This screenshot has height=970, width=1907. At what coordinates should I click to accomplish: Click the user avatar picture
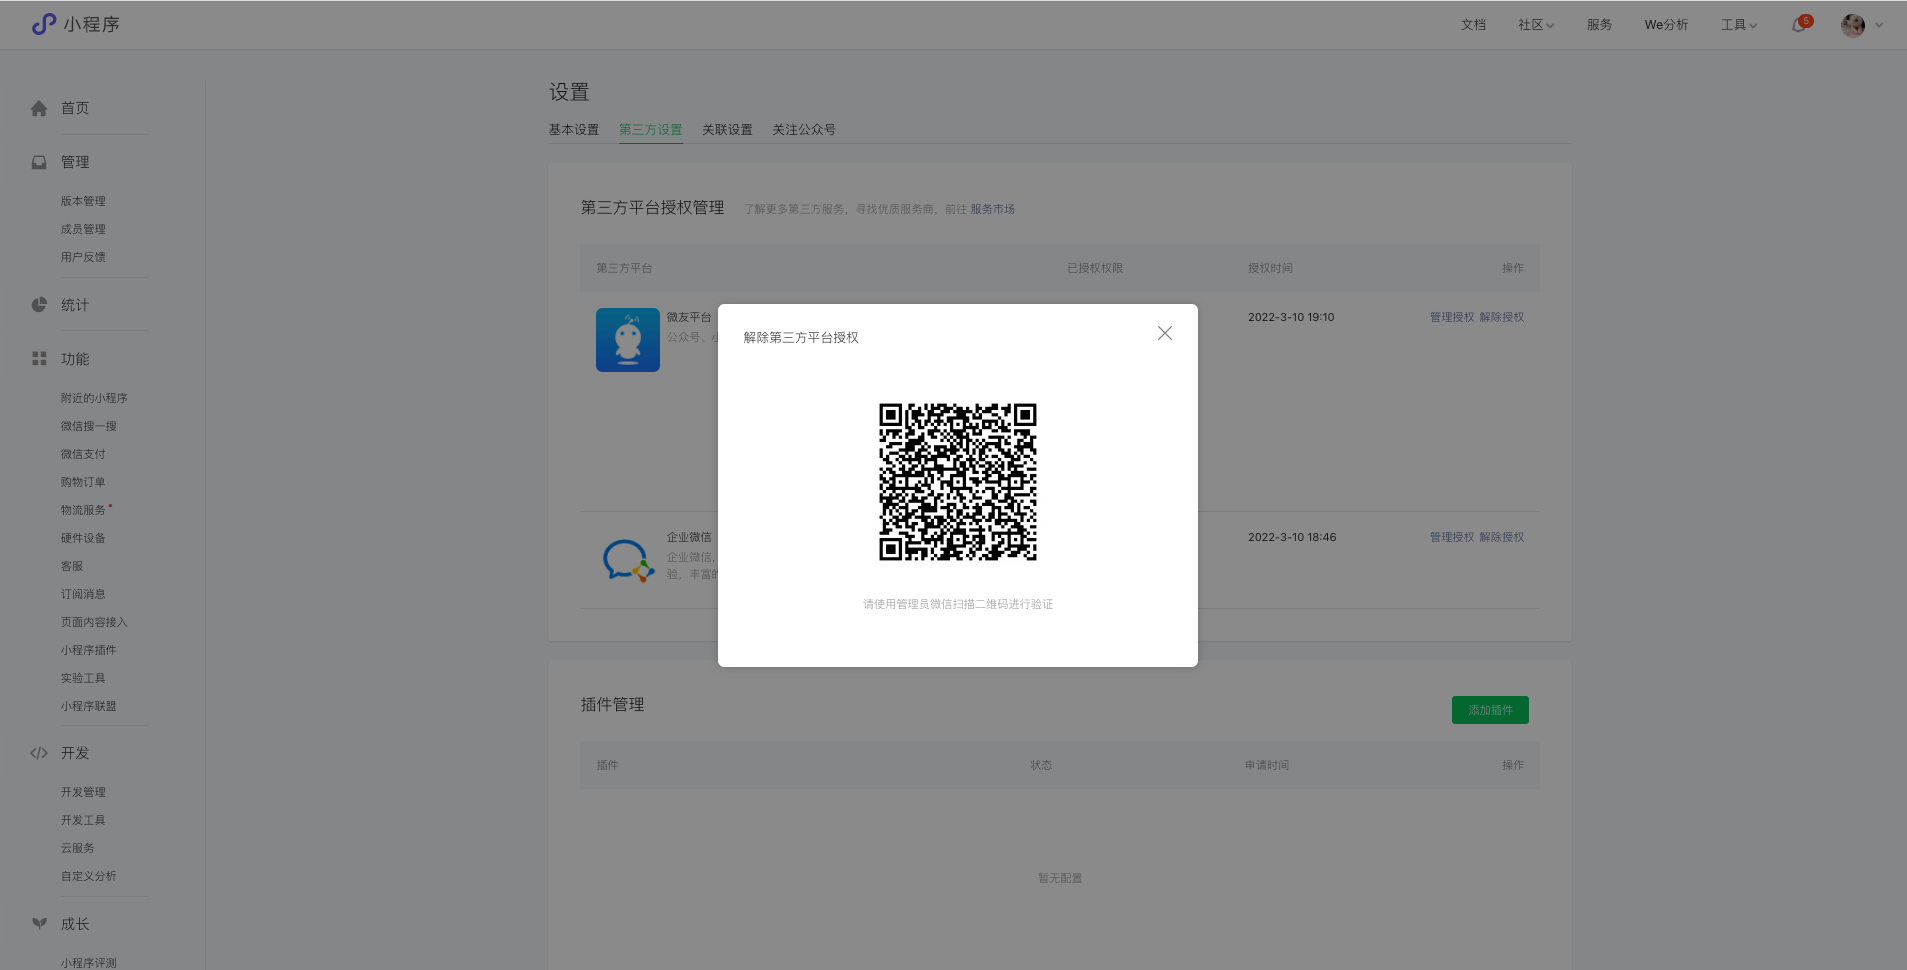[1853, 25]
